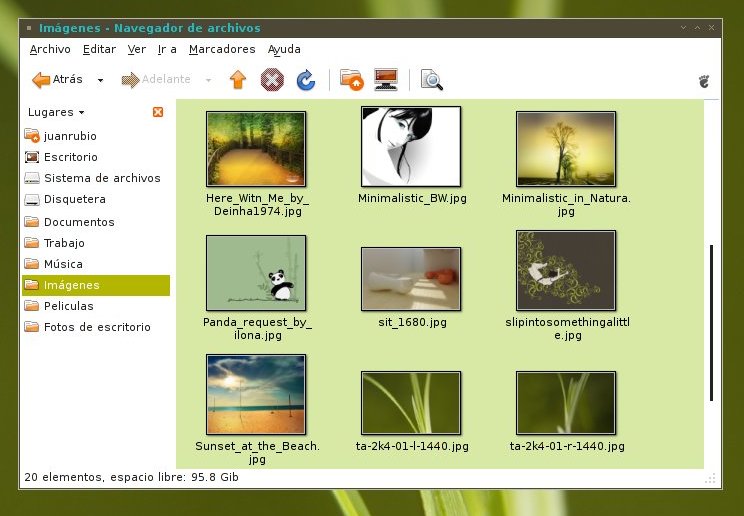Select the Minimalistic_in_Natura.jpg thumbnail
The width and height of the screenshot is (744, 516).
(x=566, y=149)
